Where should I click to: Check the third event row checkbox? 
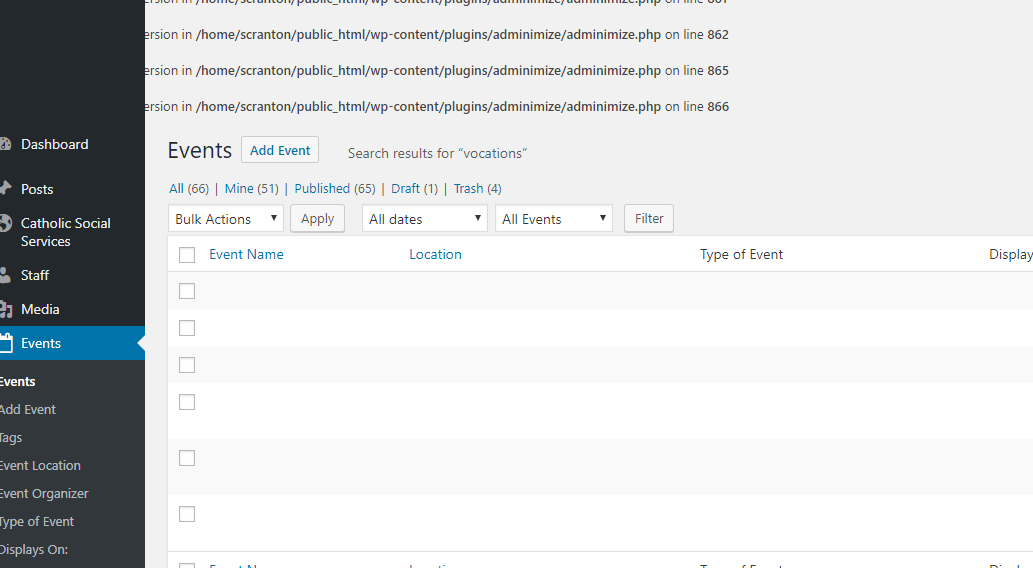(x=187, y=365)
